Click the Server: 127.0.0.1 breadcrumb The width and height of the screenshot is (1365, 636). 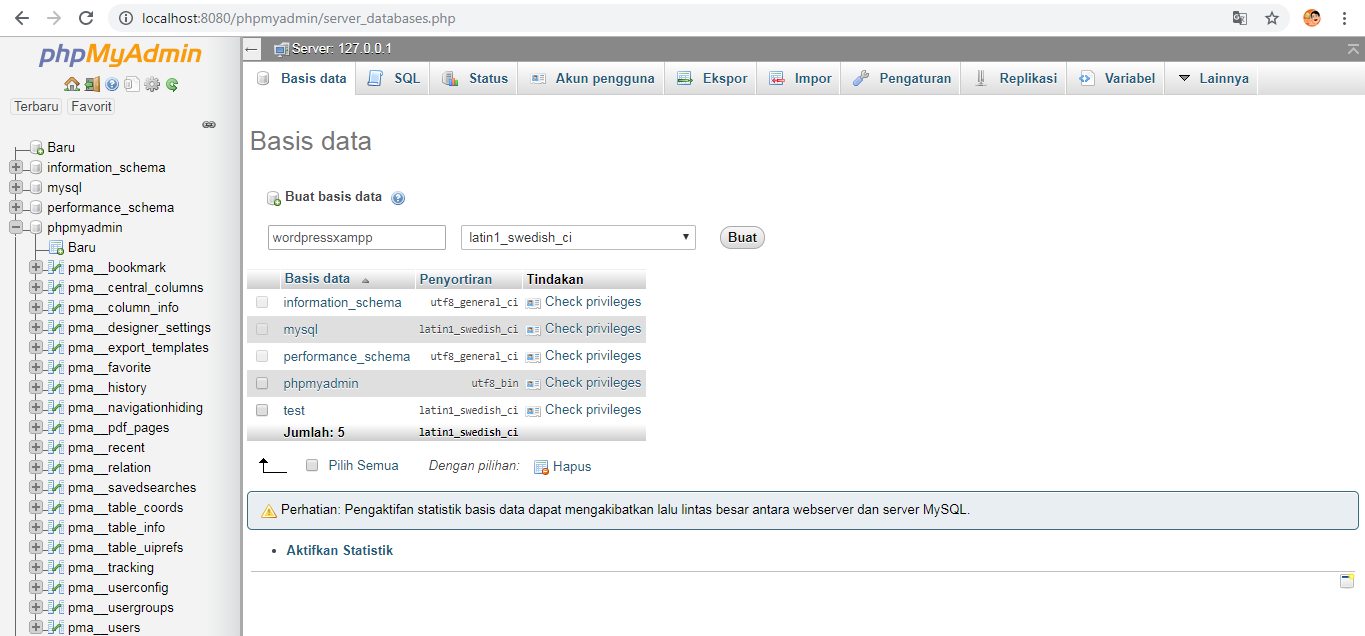pos(341,49)
